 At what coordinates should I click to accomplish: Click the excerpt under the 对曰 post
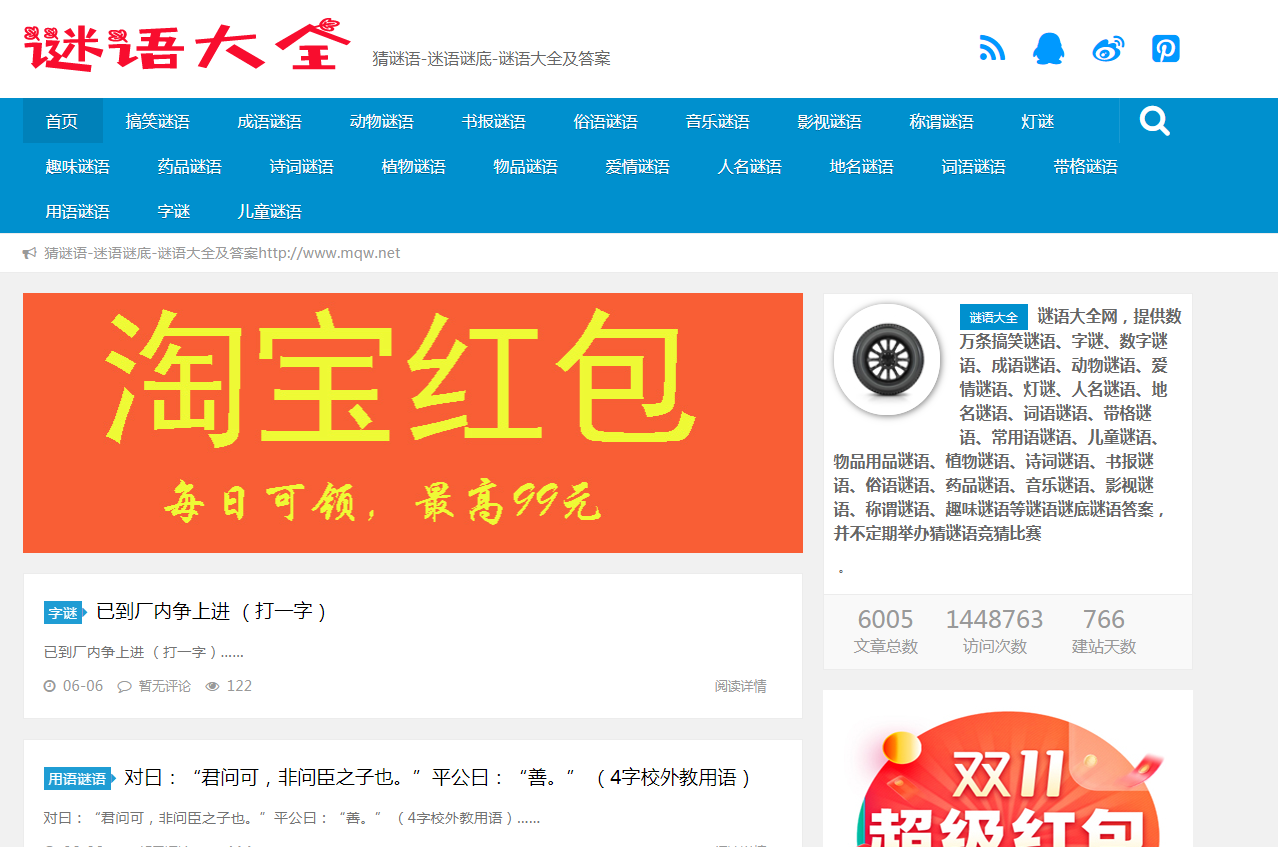[292, 818]
